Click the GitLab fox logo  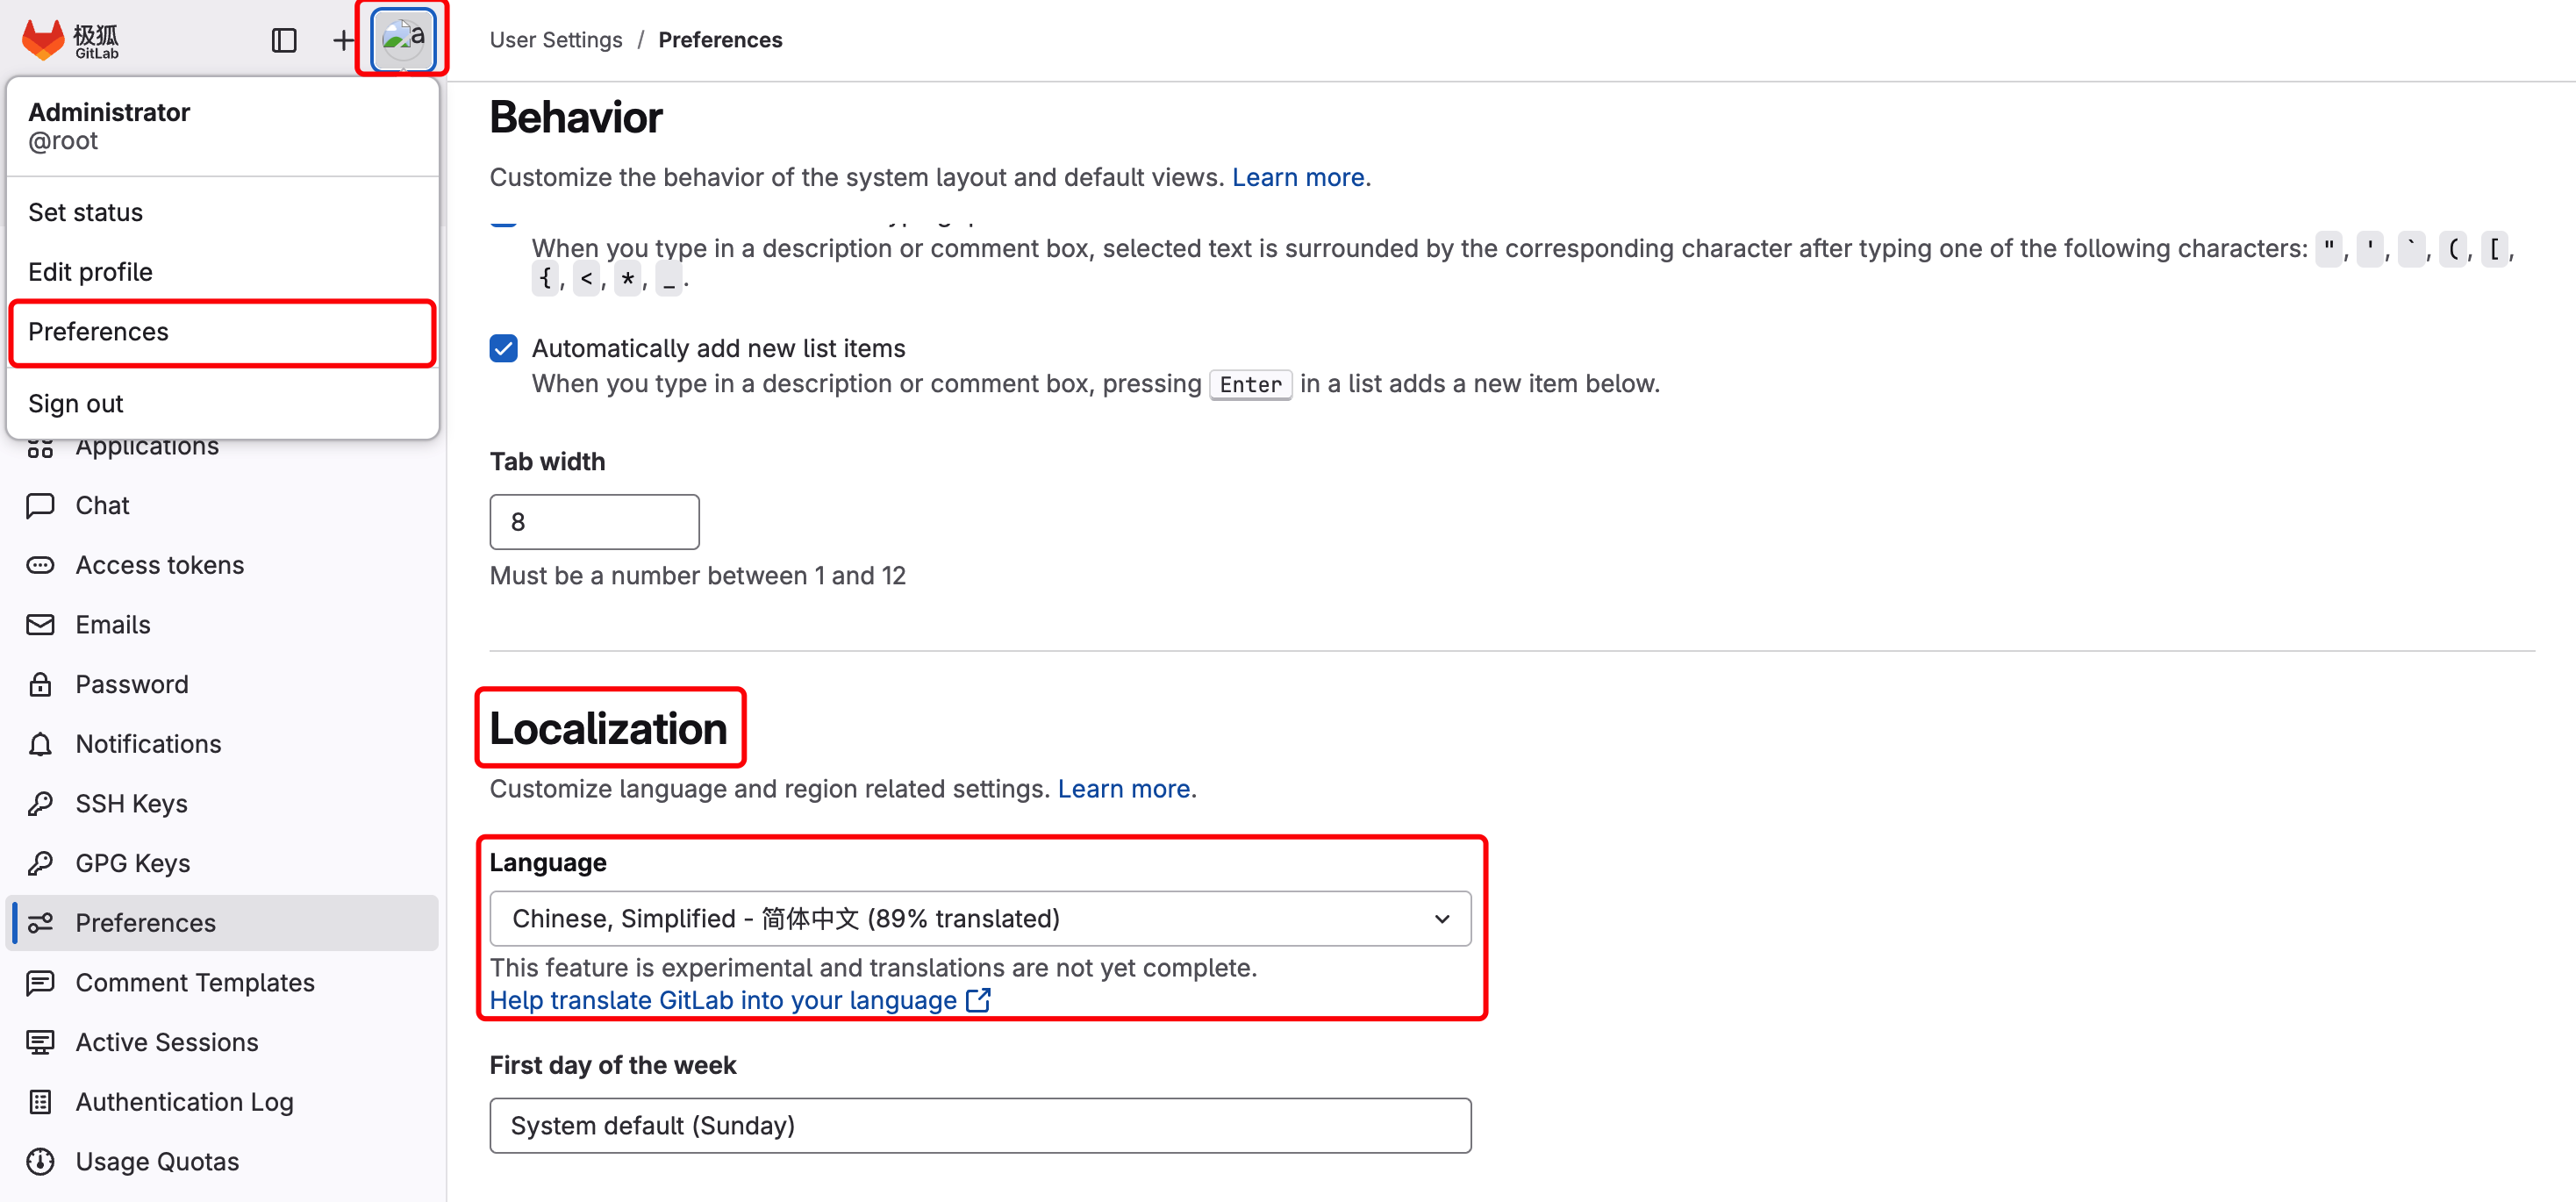click(44, 40)
